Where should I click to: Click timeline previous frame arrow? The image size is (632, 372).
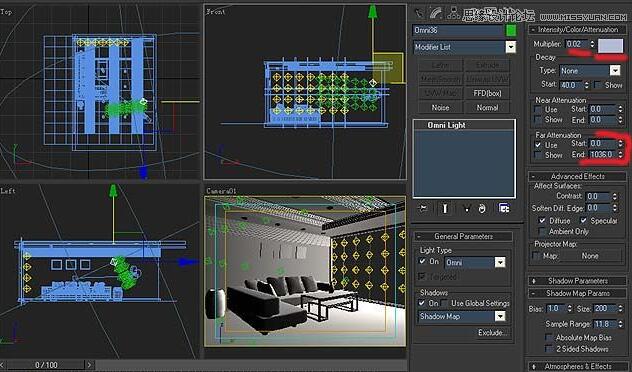3,365
